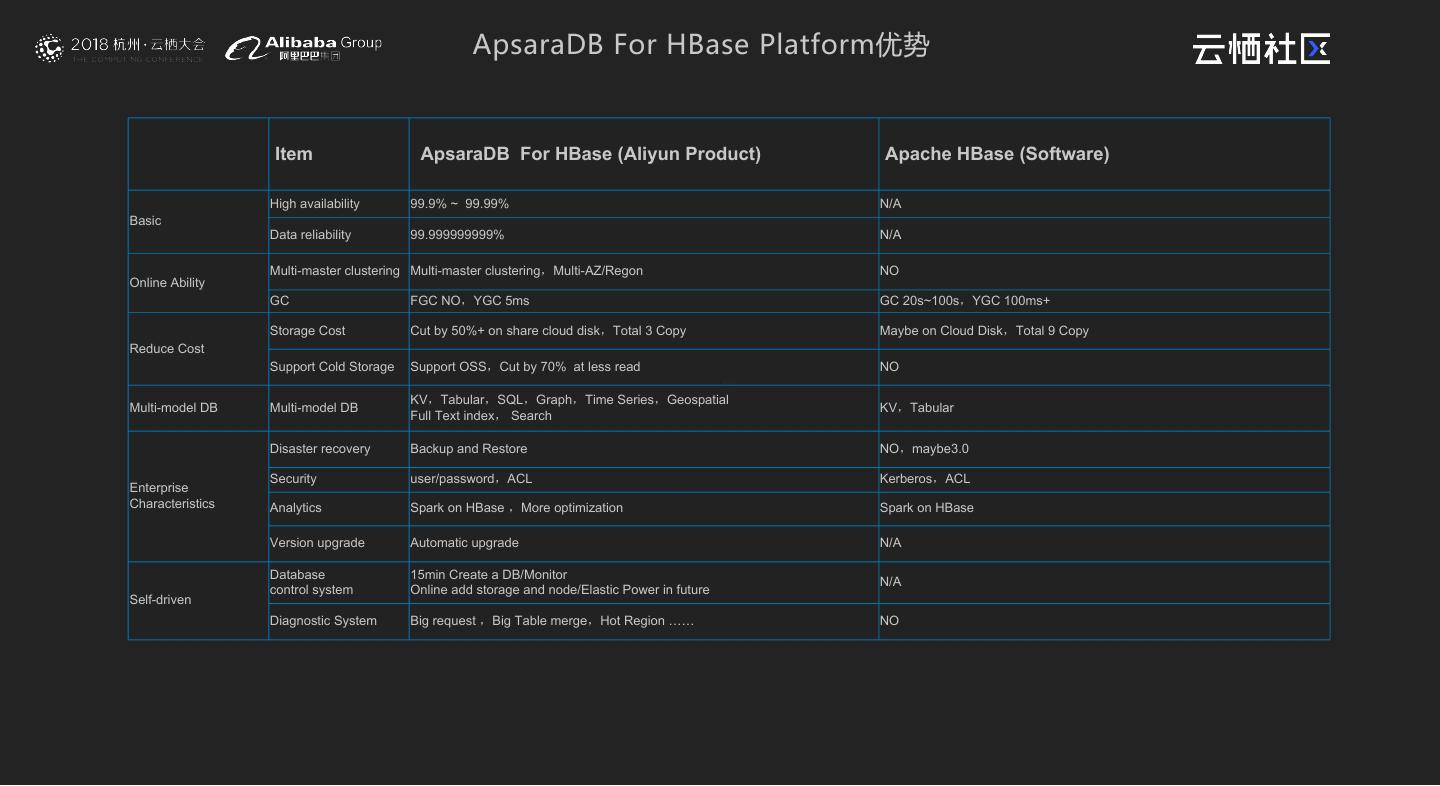Select the slide title ApsaraDB For HBase Platform
The image size is (1440, 786).
tap(700, 45)
